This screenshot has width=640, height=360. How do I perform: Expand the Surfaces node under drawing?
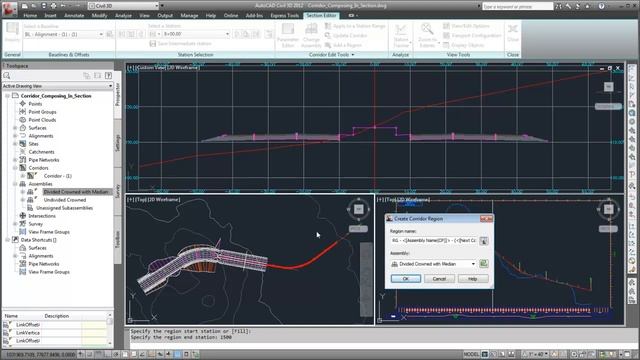tap(15, 128)
